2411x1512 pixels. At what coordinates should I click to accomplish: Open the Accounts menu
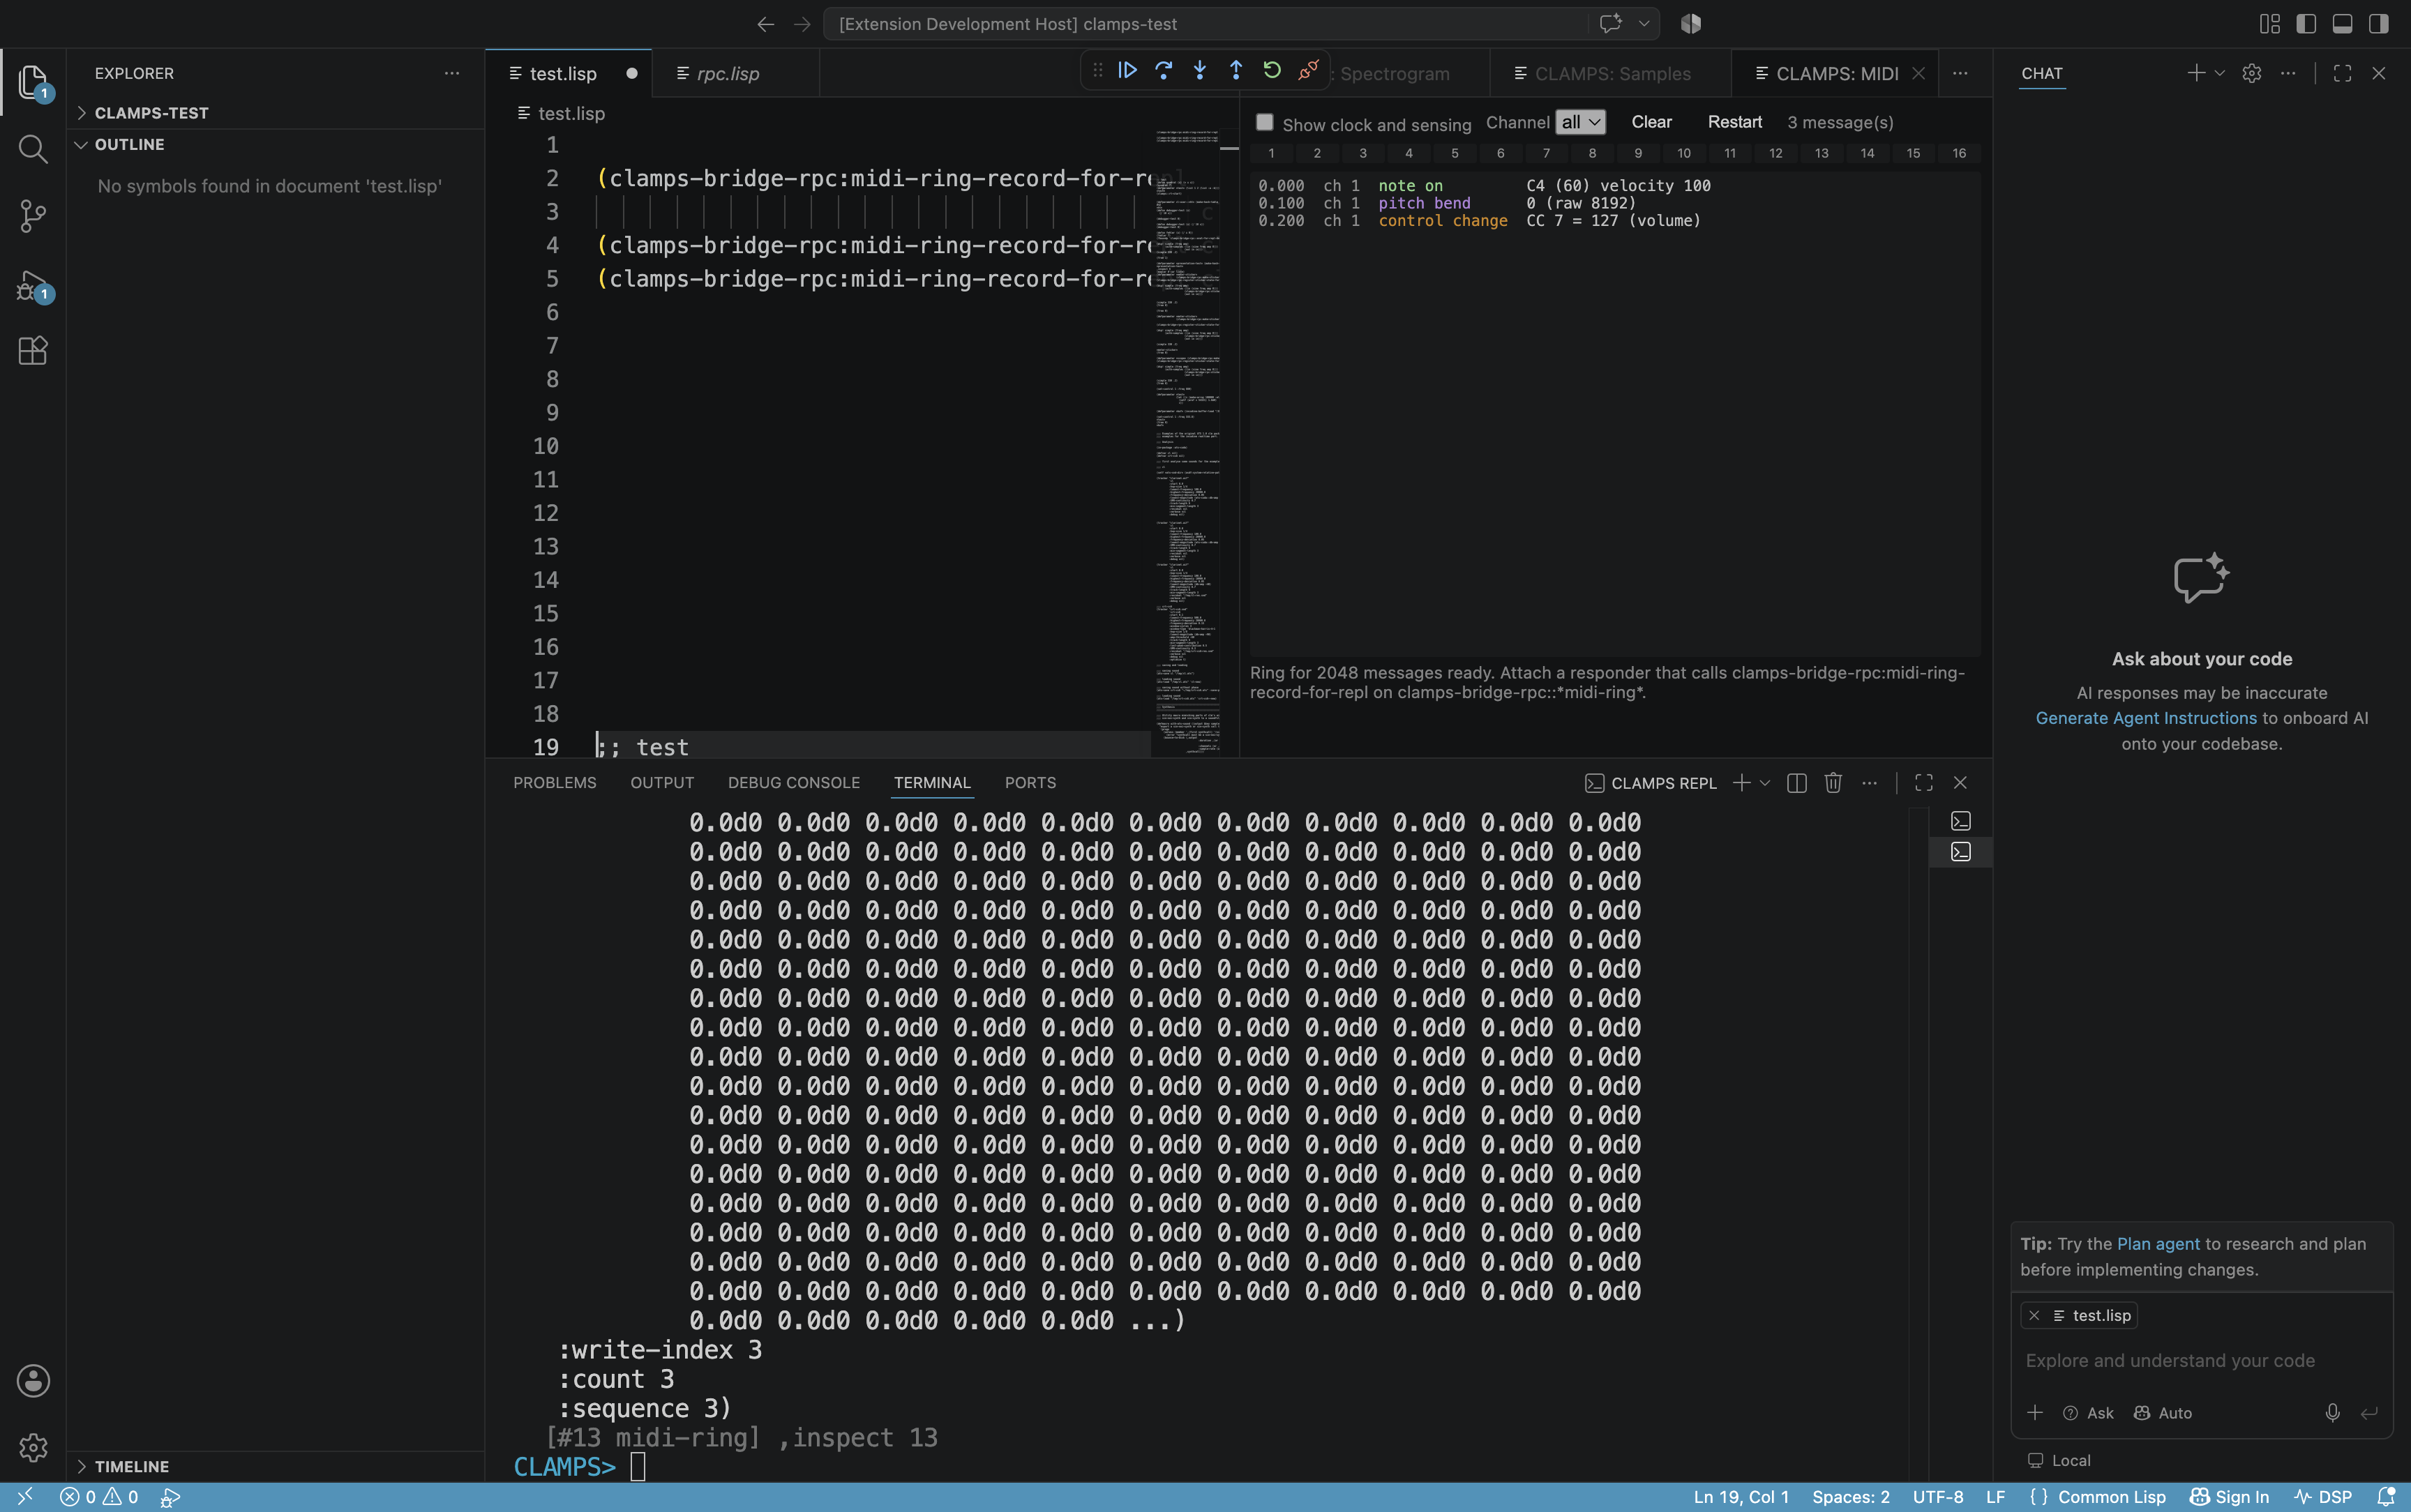click(x=33, y=1380)
